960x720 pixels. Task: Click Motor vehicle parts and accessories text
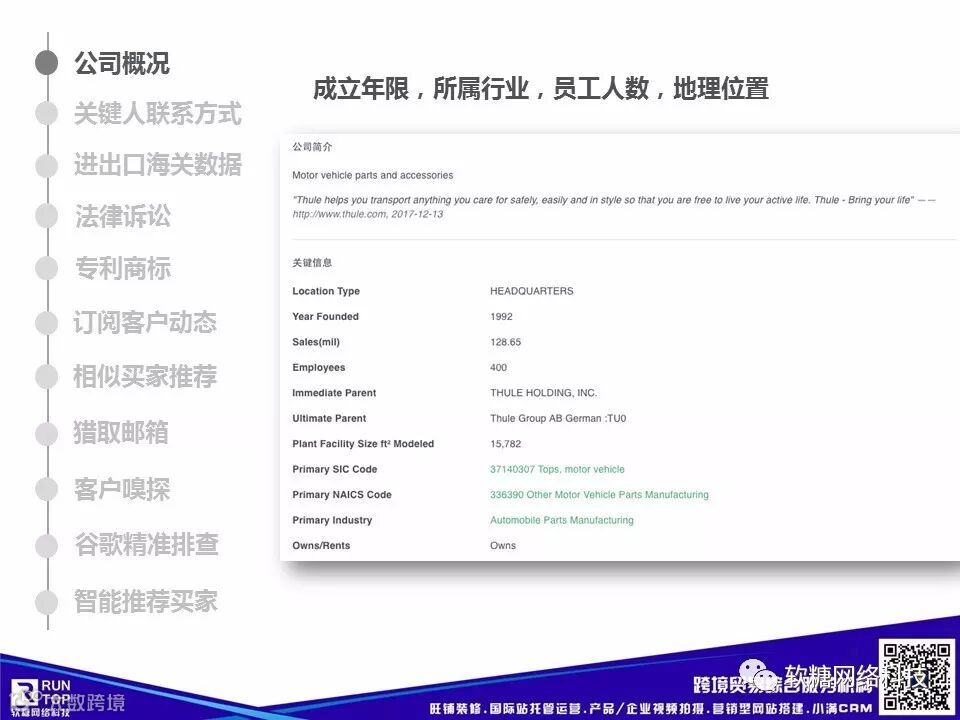(x=372, y=175)
